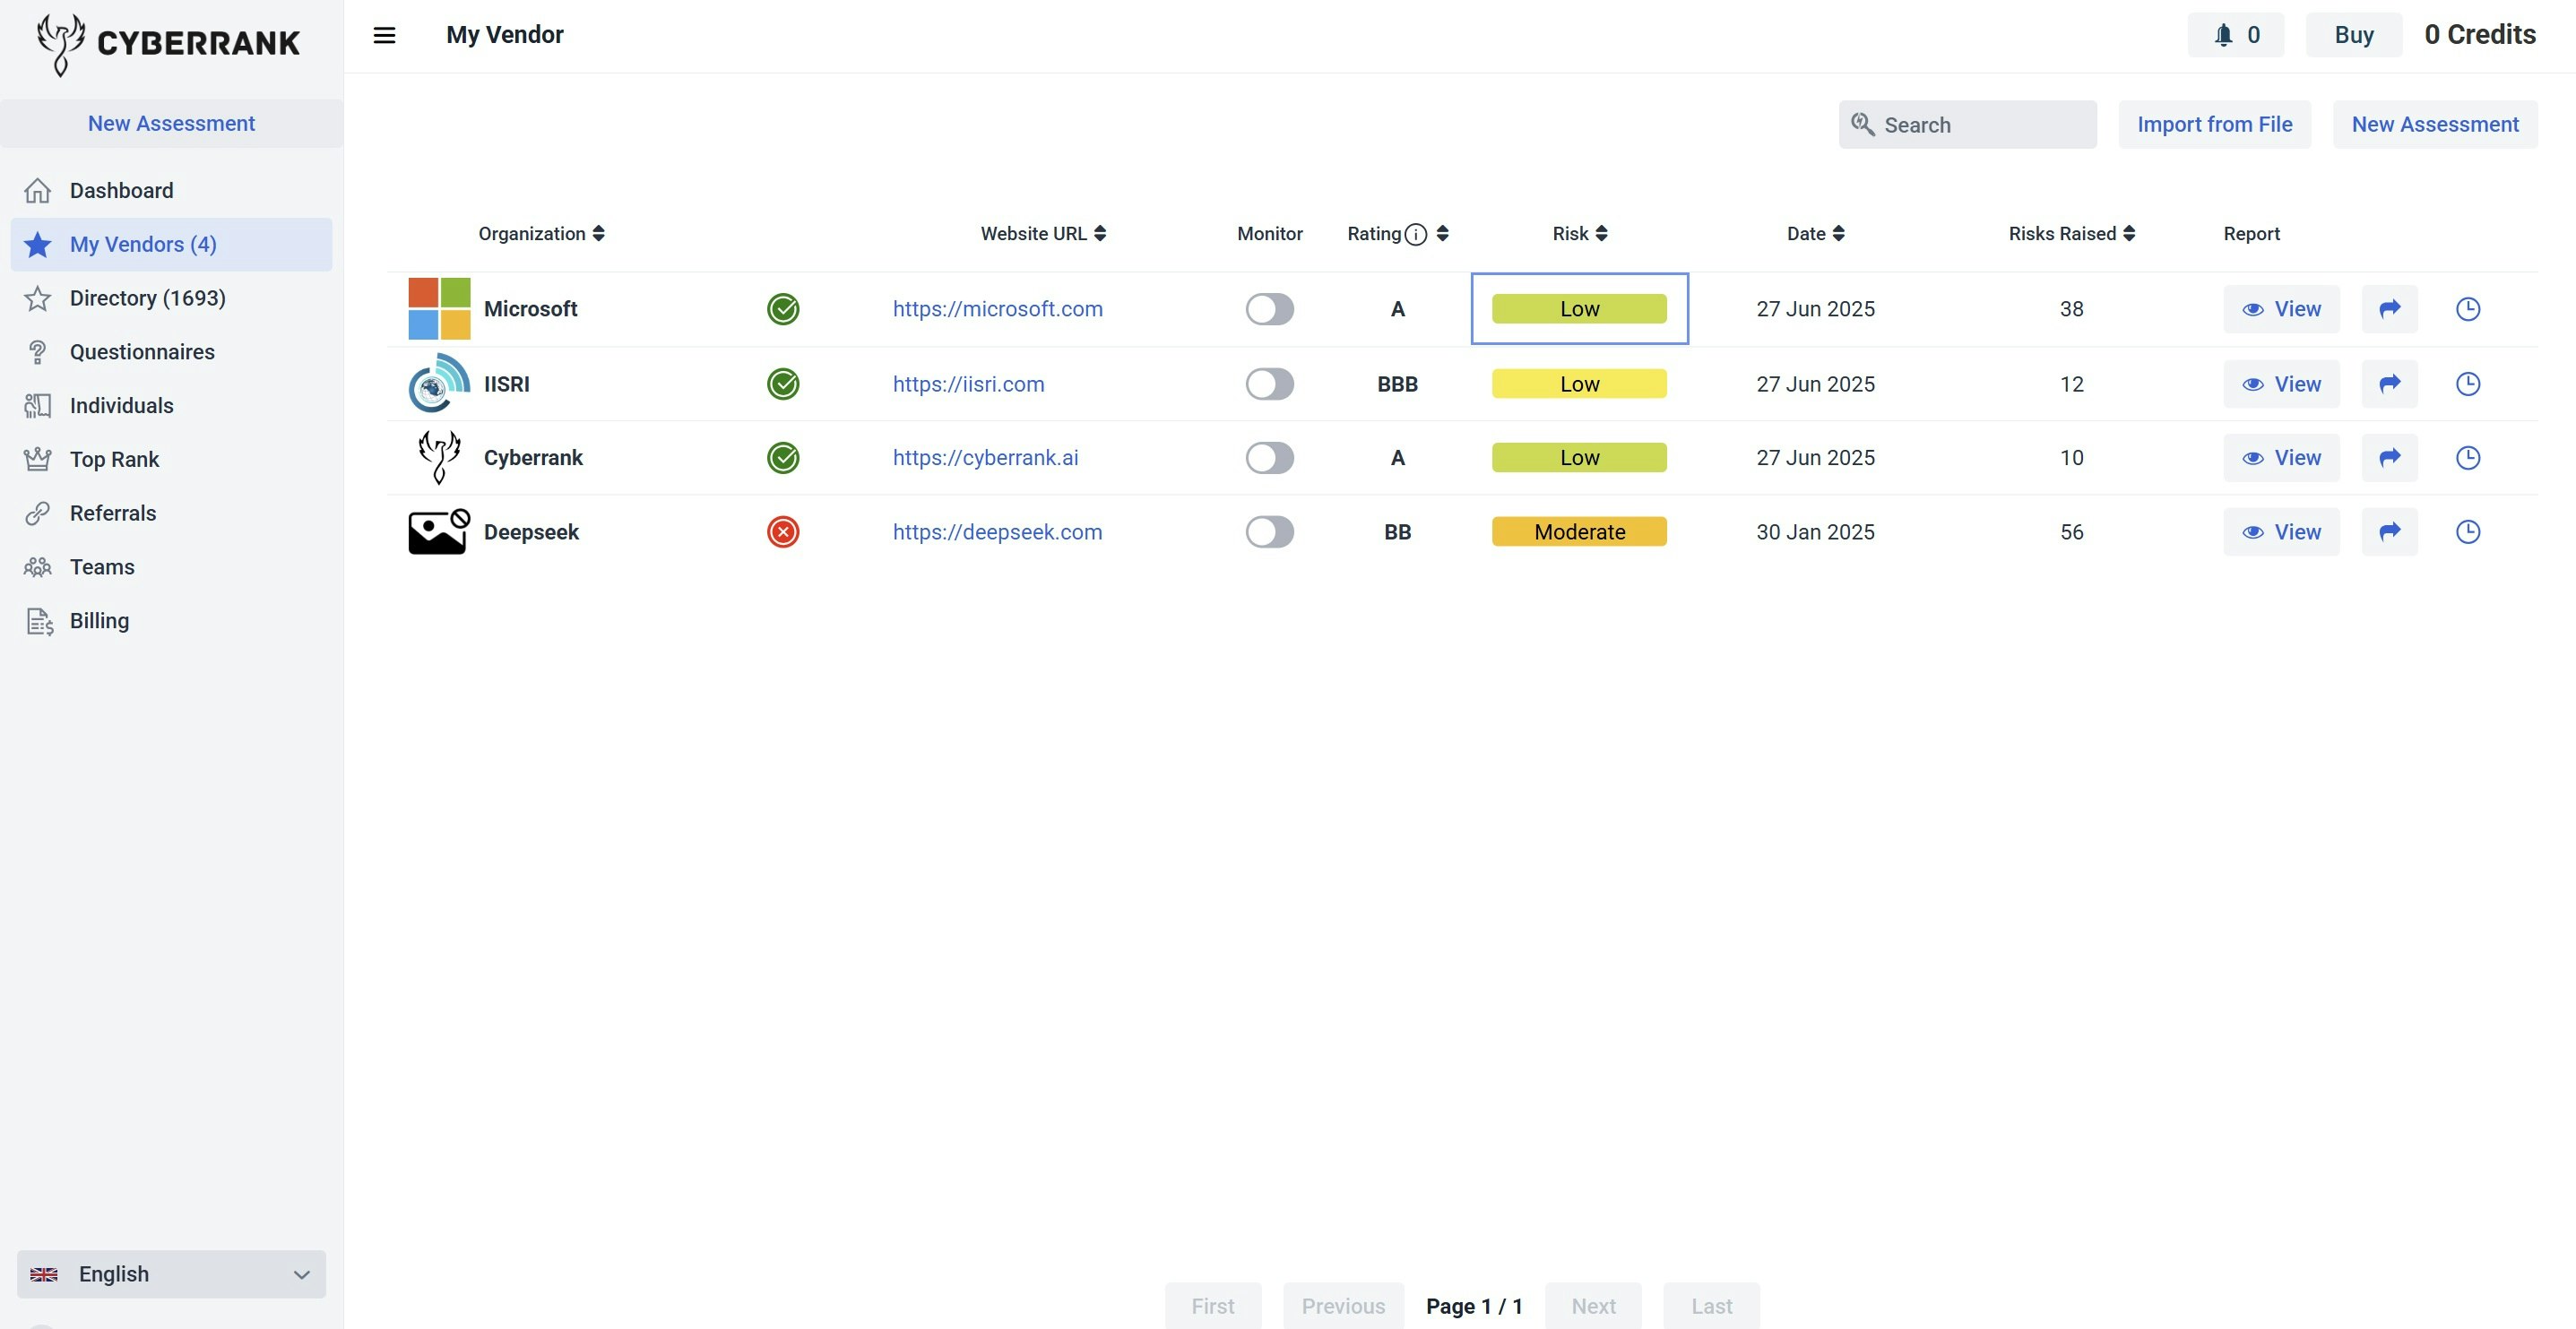Click Cyberrank's green verified checkmark icon
This screenshot has width=2576, height=1329.
(x=783, y=458)
